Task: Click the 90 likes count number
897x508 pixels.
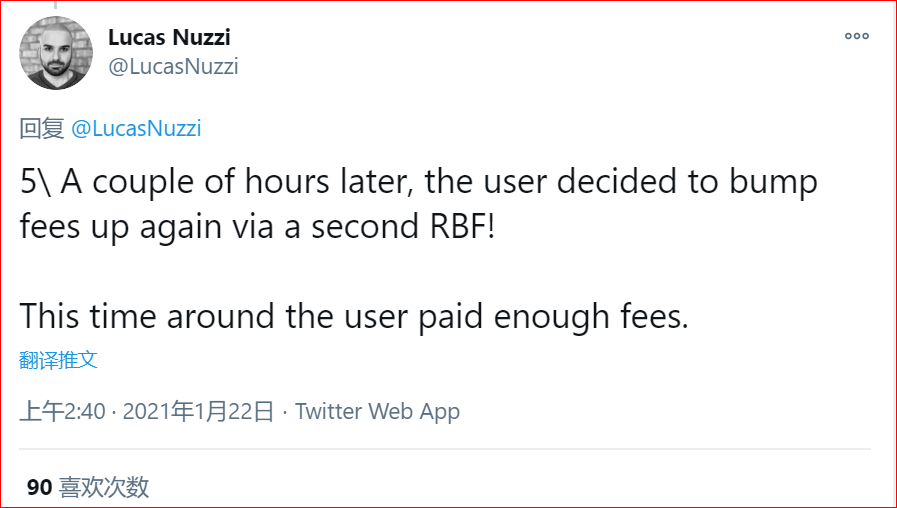Action: pyautogui.click(x=39, y=487)
